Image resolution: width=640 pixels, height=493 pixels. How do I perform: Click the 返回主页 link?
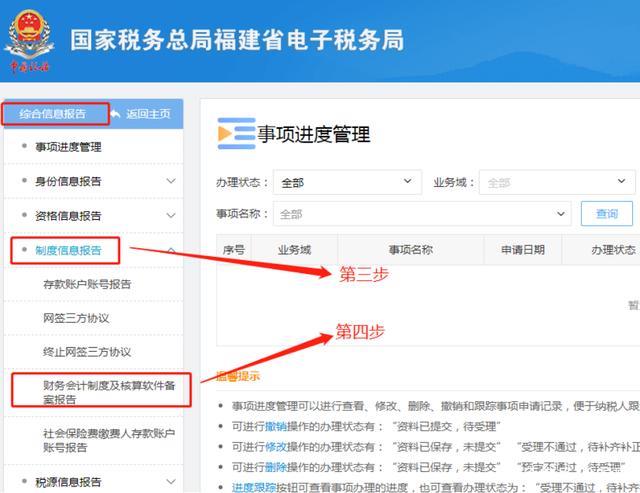pos(148,114)
